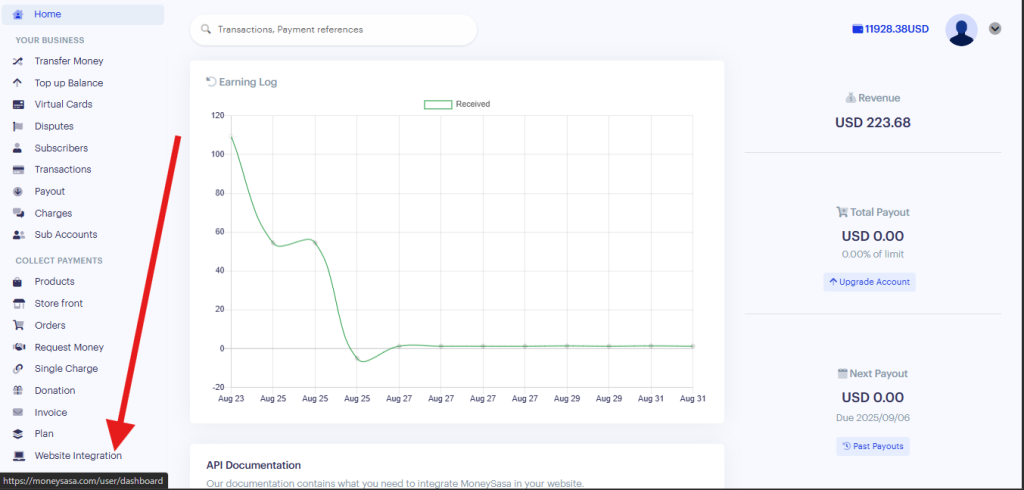The image size is (1024, 490).
Task: Click the Past Payouts button
Action: point(872,446)
